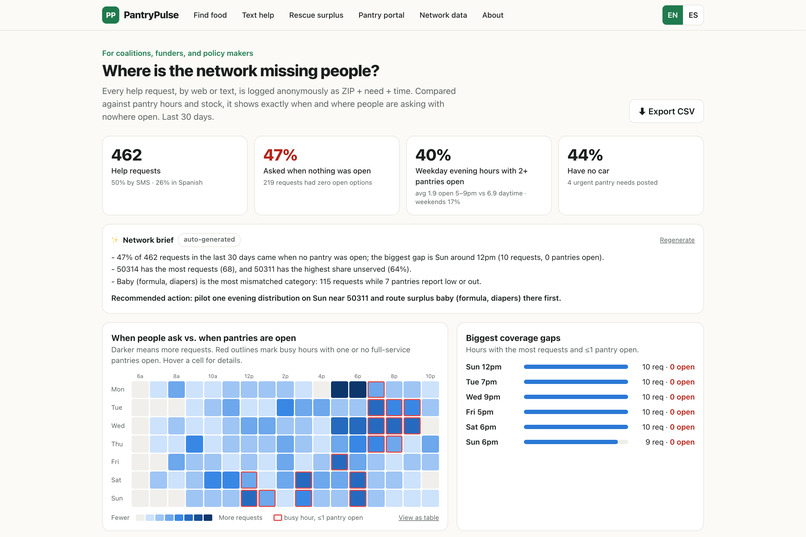Image resolution: width=806 pixels, height=537 pixels.
Task: Click the Biggest coverage gaps heading
Action: click(513, 338)
